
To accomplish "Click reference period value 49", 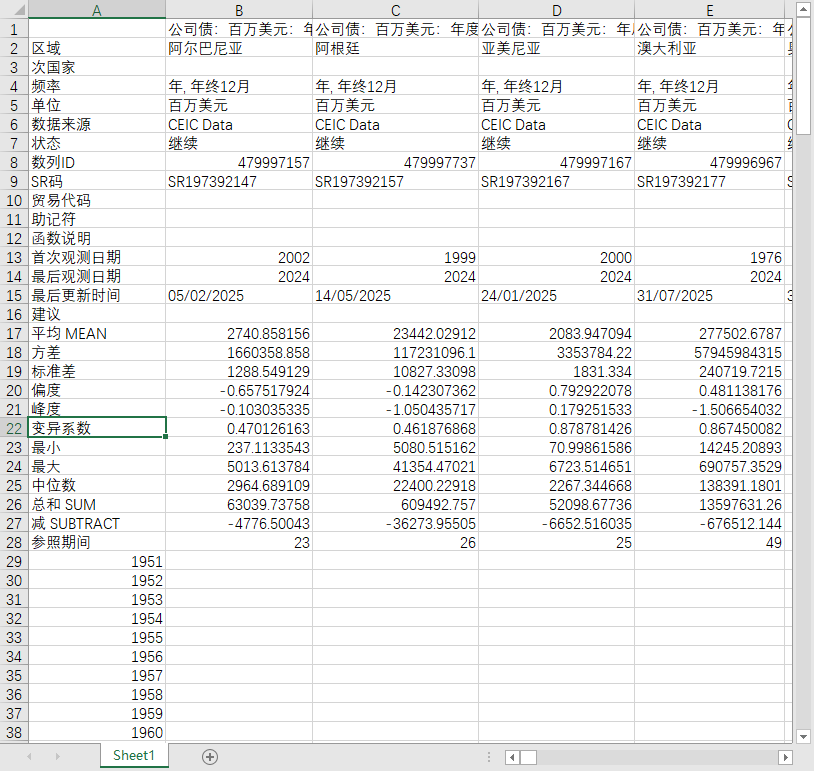I will (710, 543).
